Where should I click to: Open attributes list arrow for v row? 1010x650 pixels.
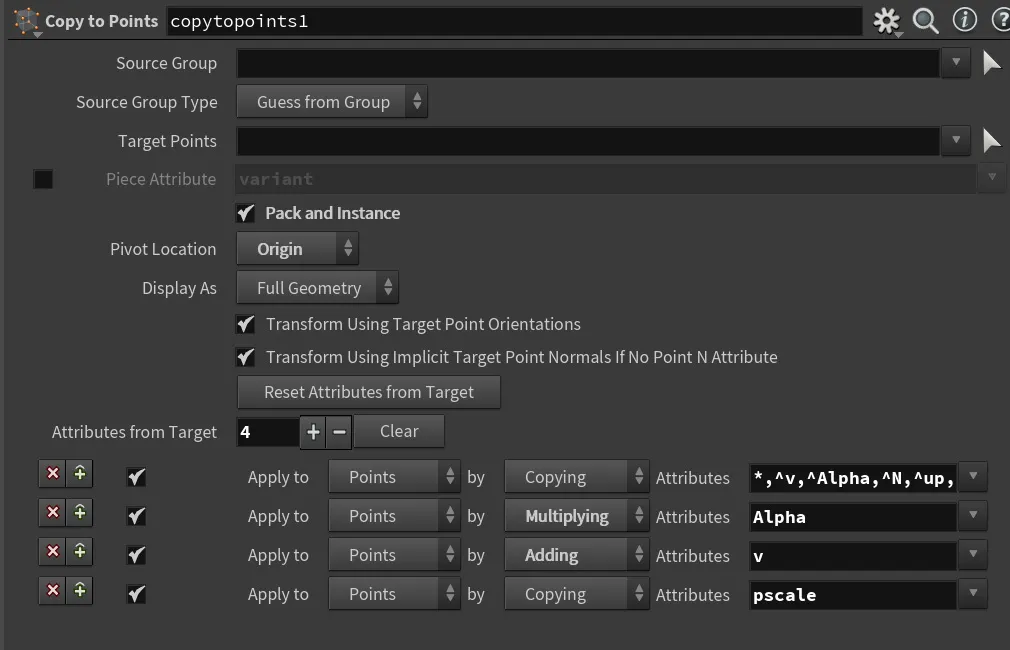point(973,555)
